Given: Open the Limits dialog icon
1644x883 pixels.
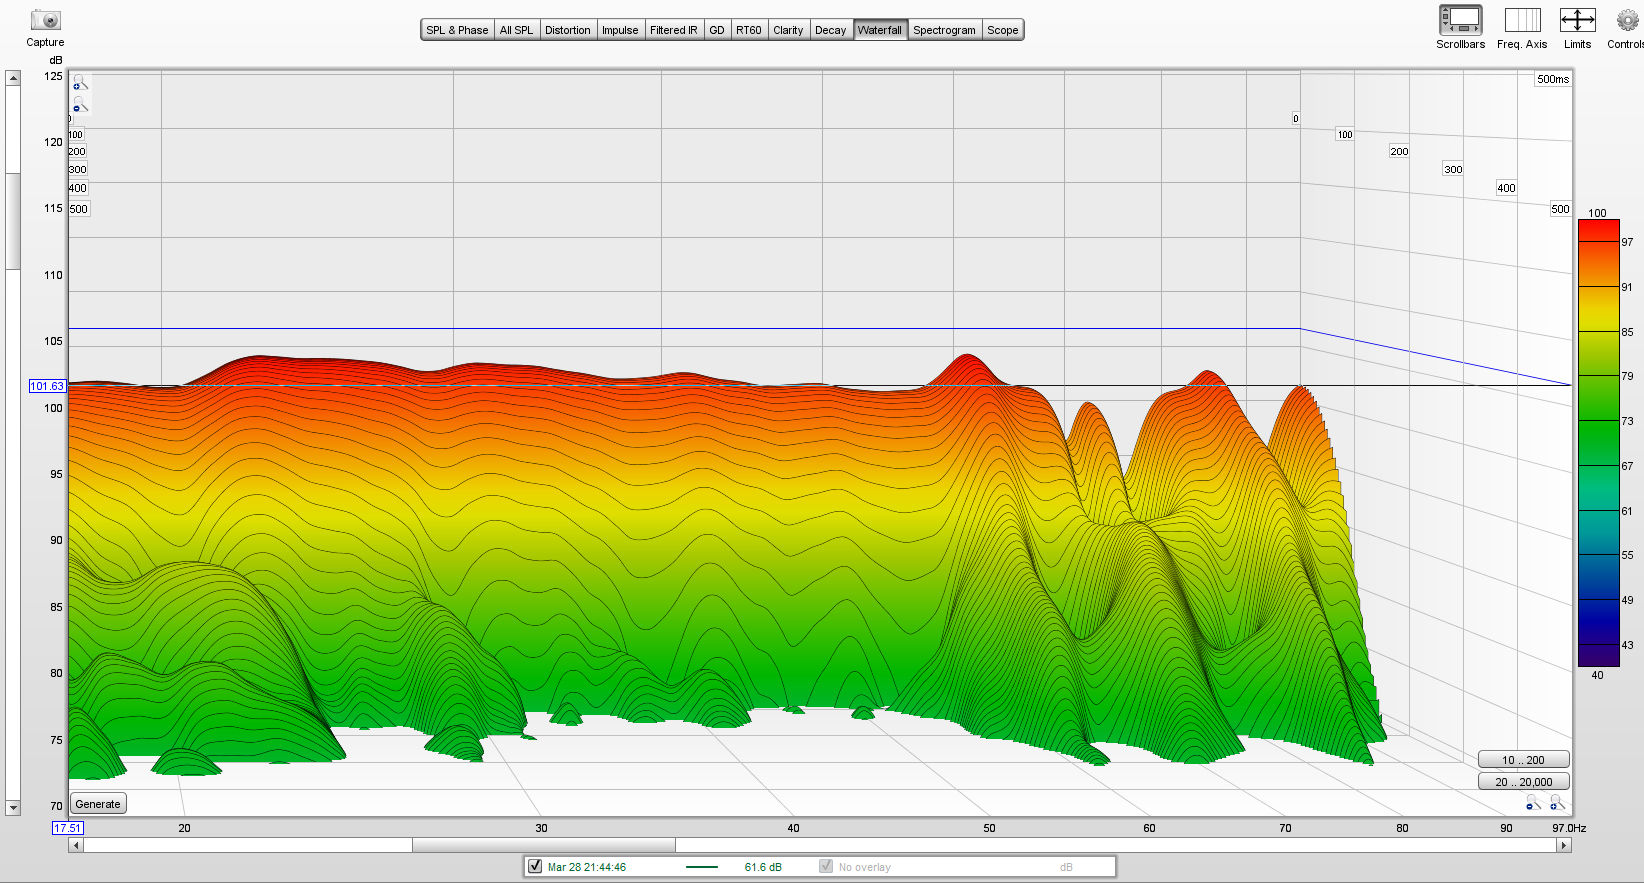Looking at the screenshot, I should coord(1577,20).
